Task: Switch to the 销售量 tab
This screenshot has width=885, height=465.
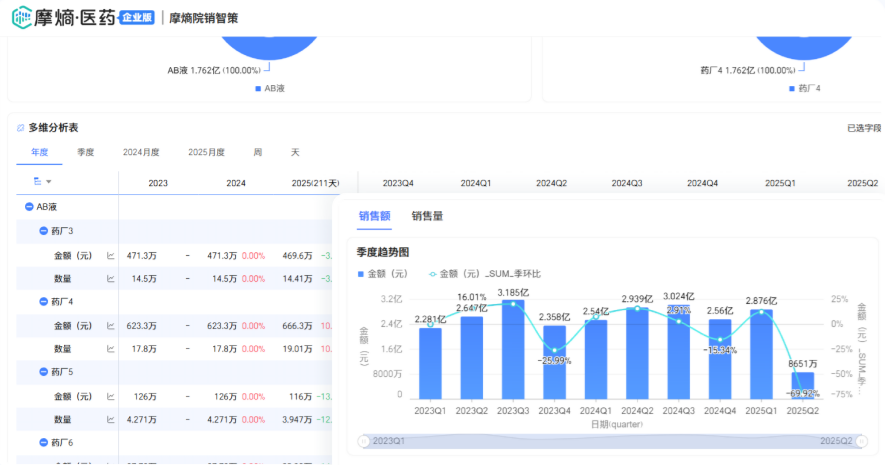Action: tap(427, 215)
